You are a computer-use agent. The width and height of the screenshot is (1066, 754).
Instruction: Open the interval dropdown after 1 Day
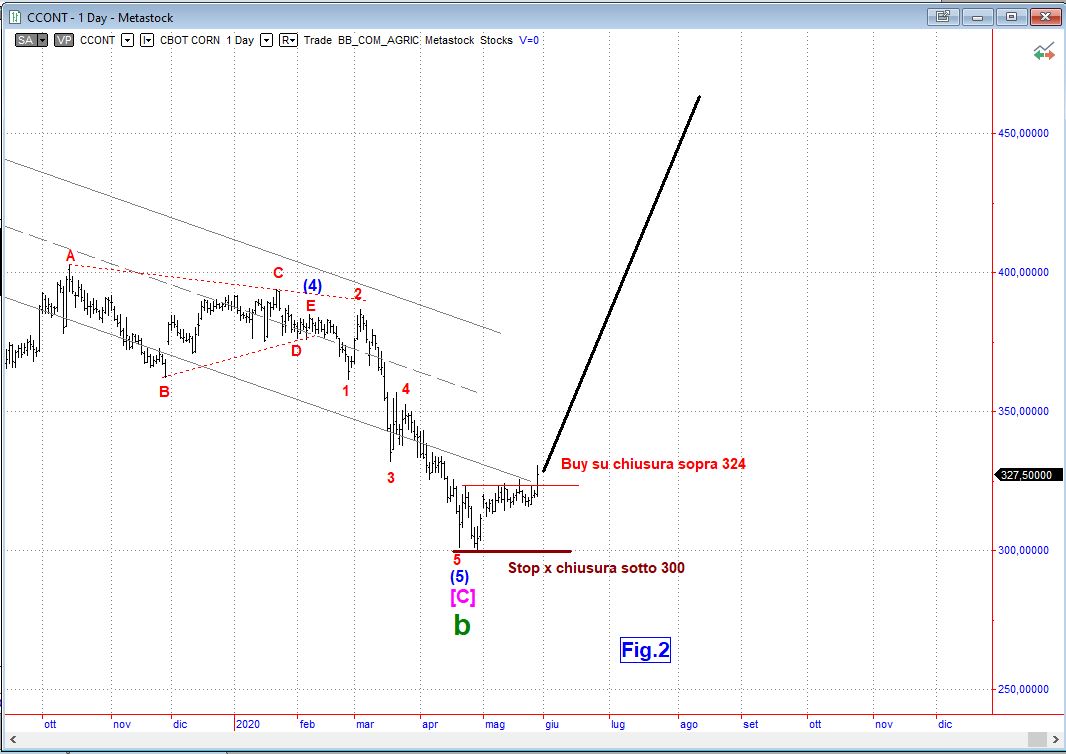pyautogui.click(x=266, y=40)
